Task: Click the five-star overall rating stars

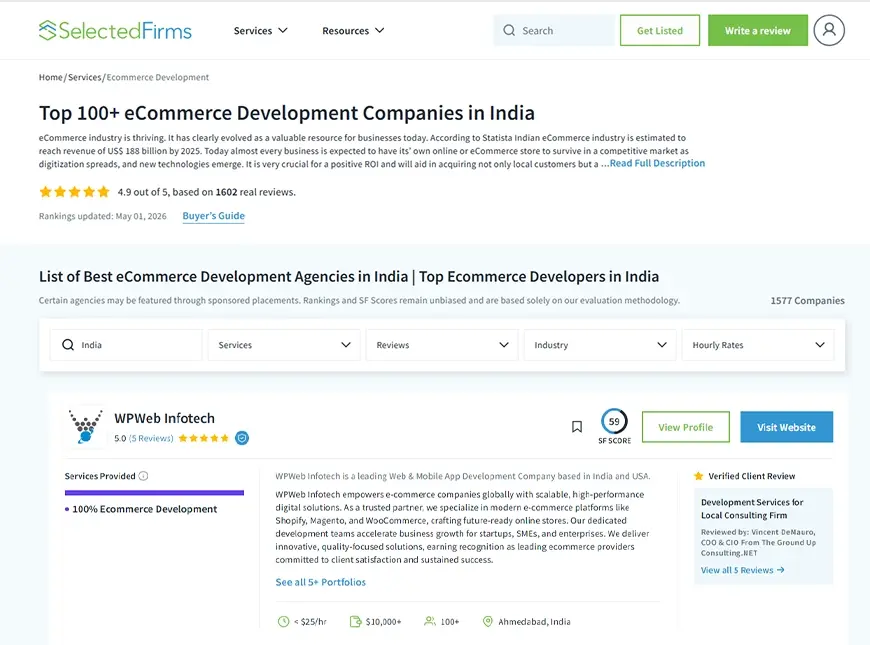Action: tap(74, 192)
